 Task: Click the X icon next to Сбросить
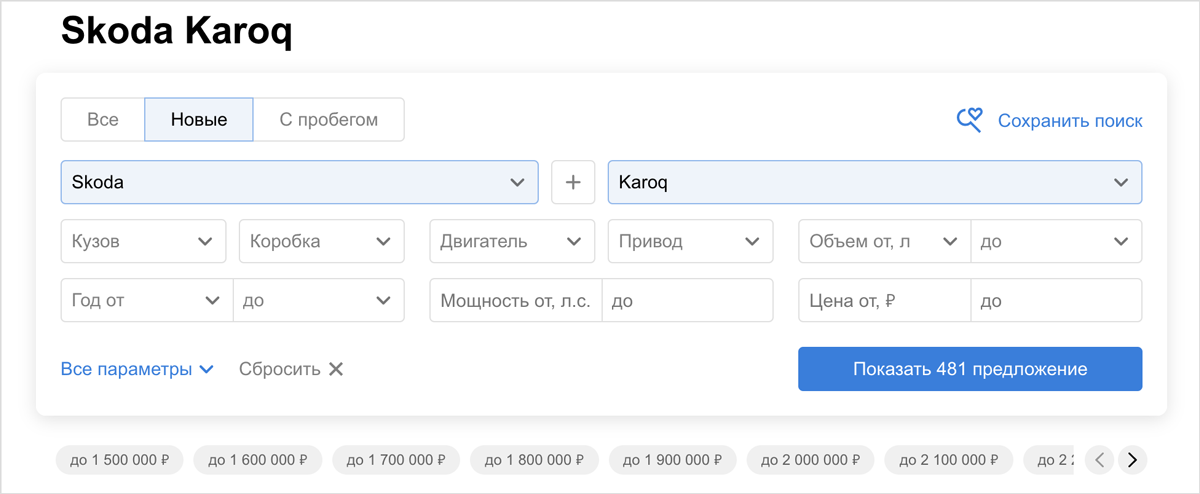pos(336,369)
